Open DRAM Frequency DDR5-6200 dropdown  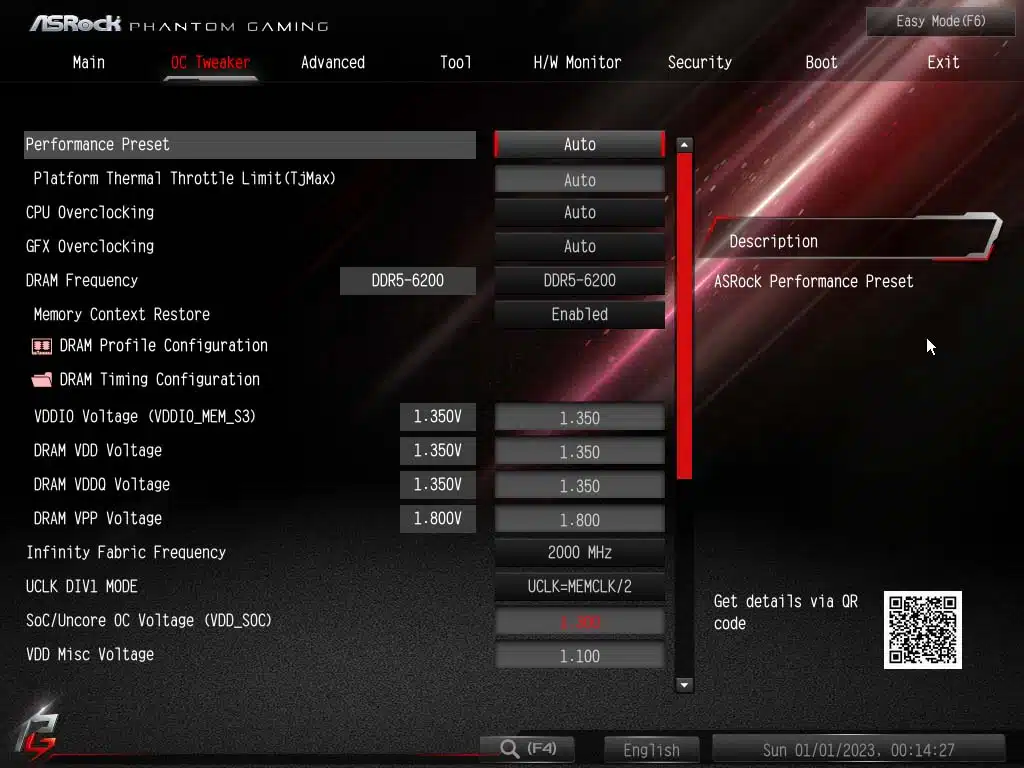tap(579, 281)
